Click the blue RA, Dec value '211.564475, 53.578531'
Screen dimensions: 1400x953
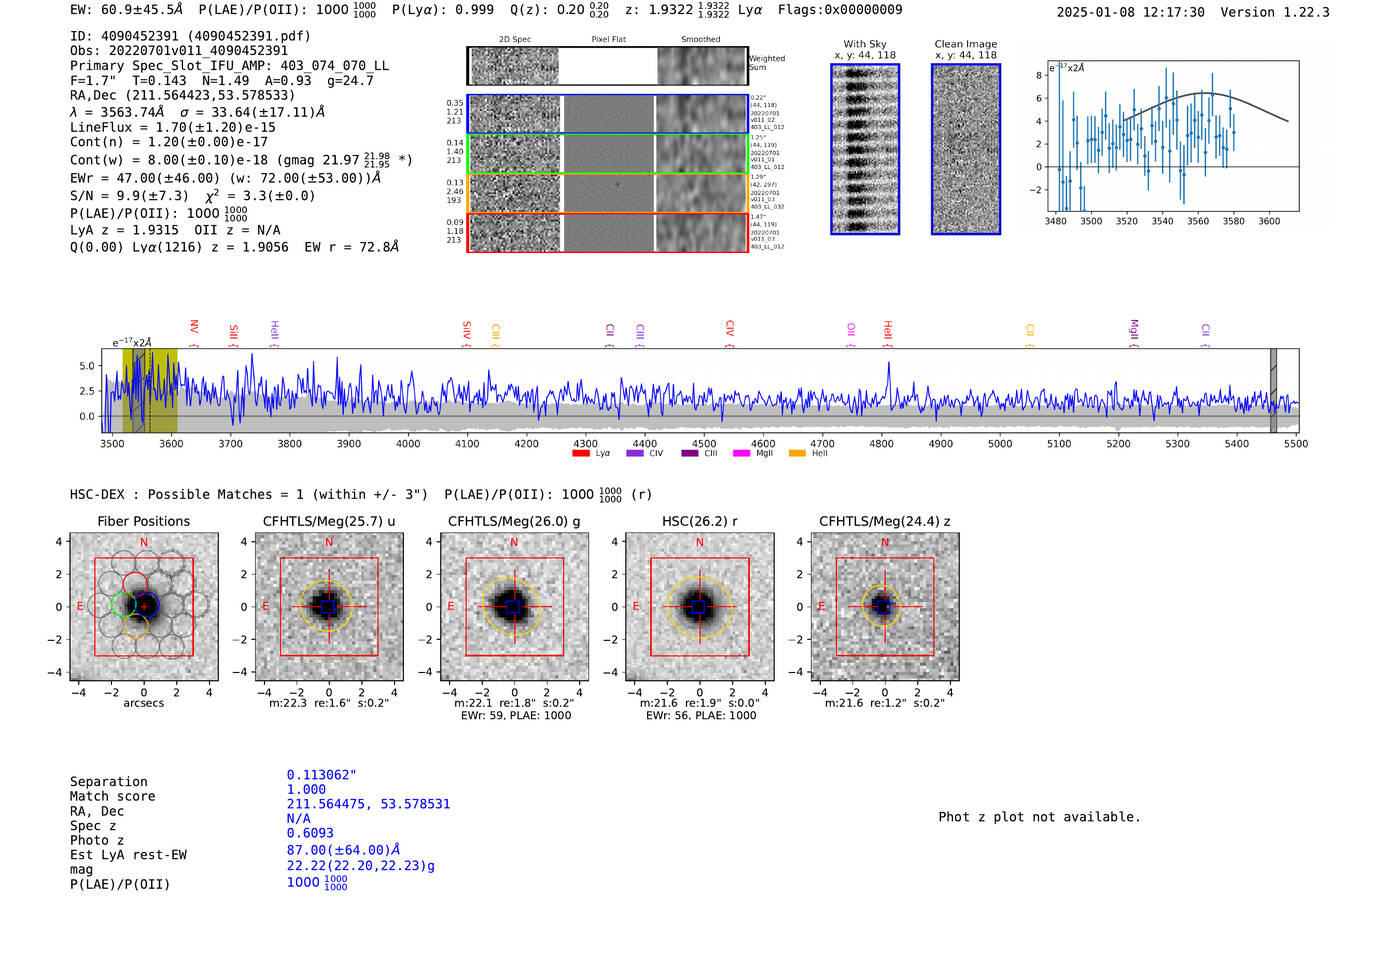coord(368,804)
